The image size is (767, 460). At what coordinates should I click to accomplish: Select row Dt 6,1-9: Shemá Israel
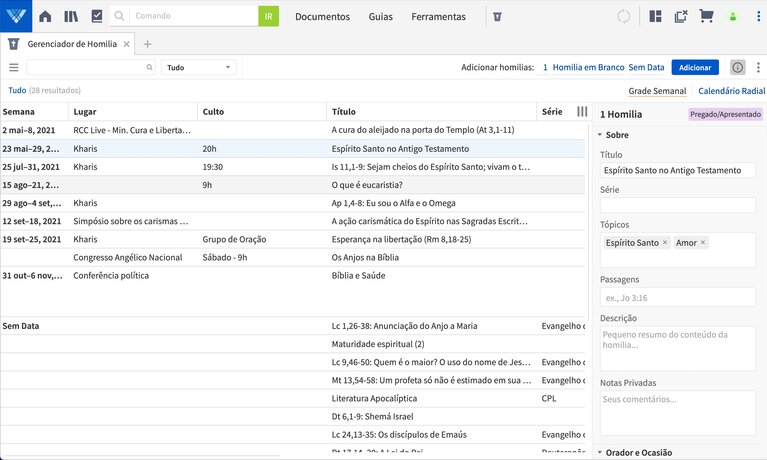point(293,416)
